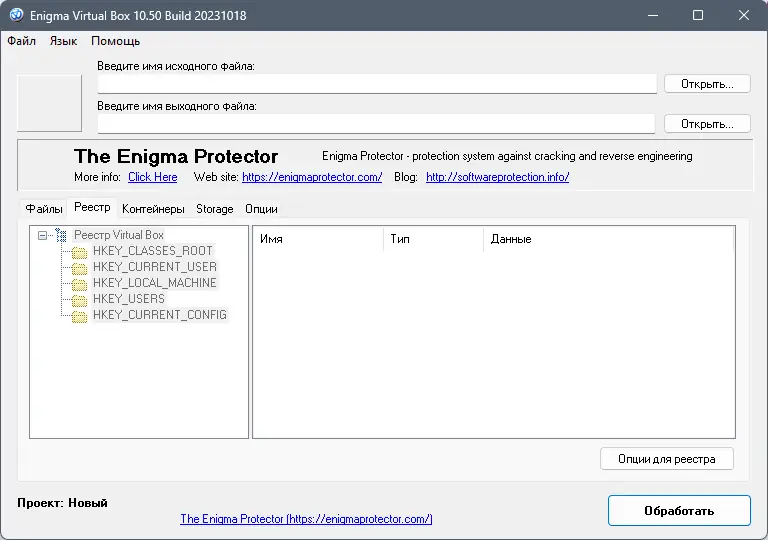Image resolution: width=768 pixels, height=540 pixels.
Task: Open the Язык menu
Action: [x=63, y=41]
